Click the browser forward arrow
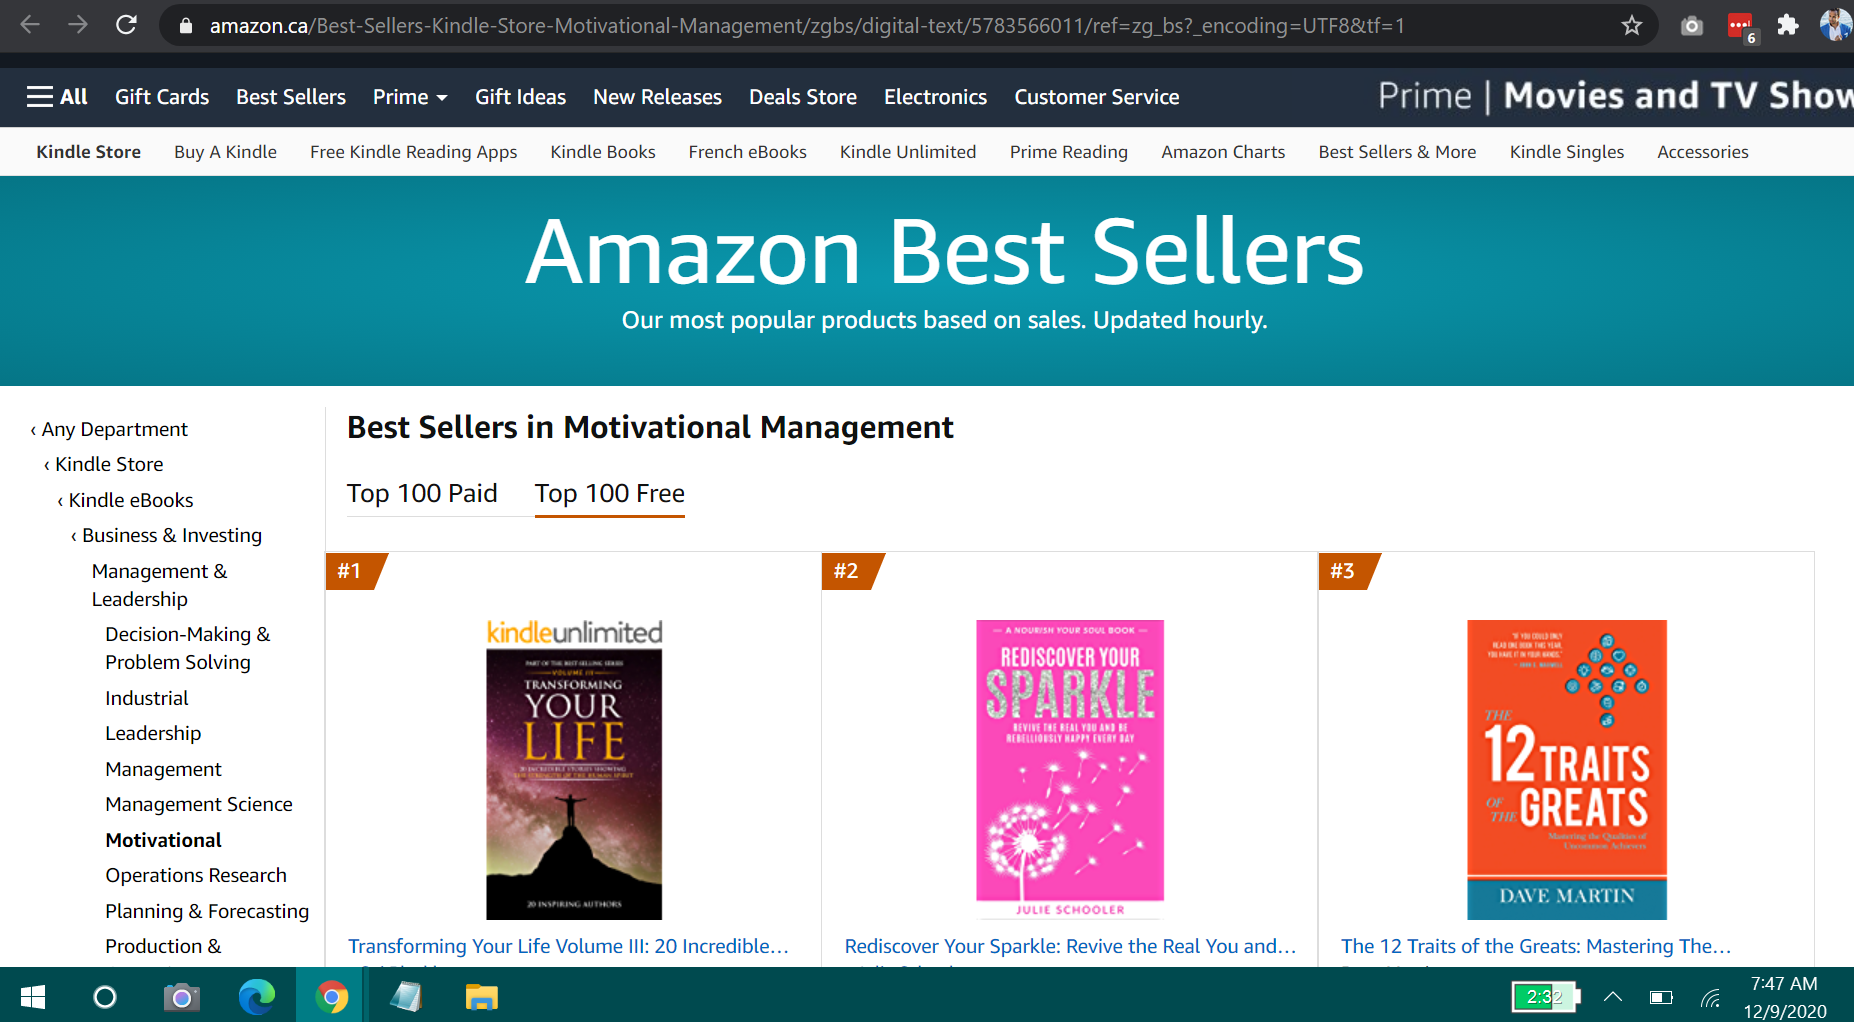This screenshot has width=1854, height=1022. pyautogui.click(x=78, y=25)
